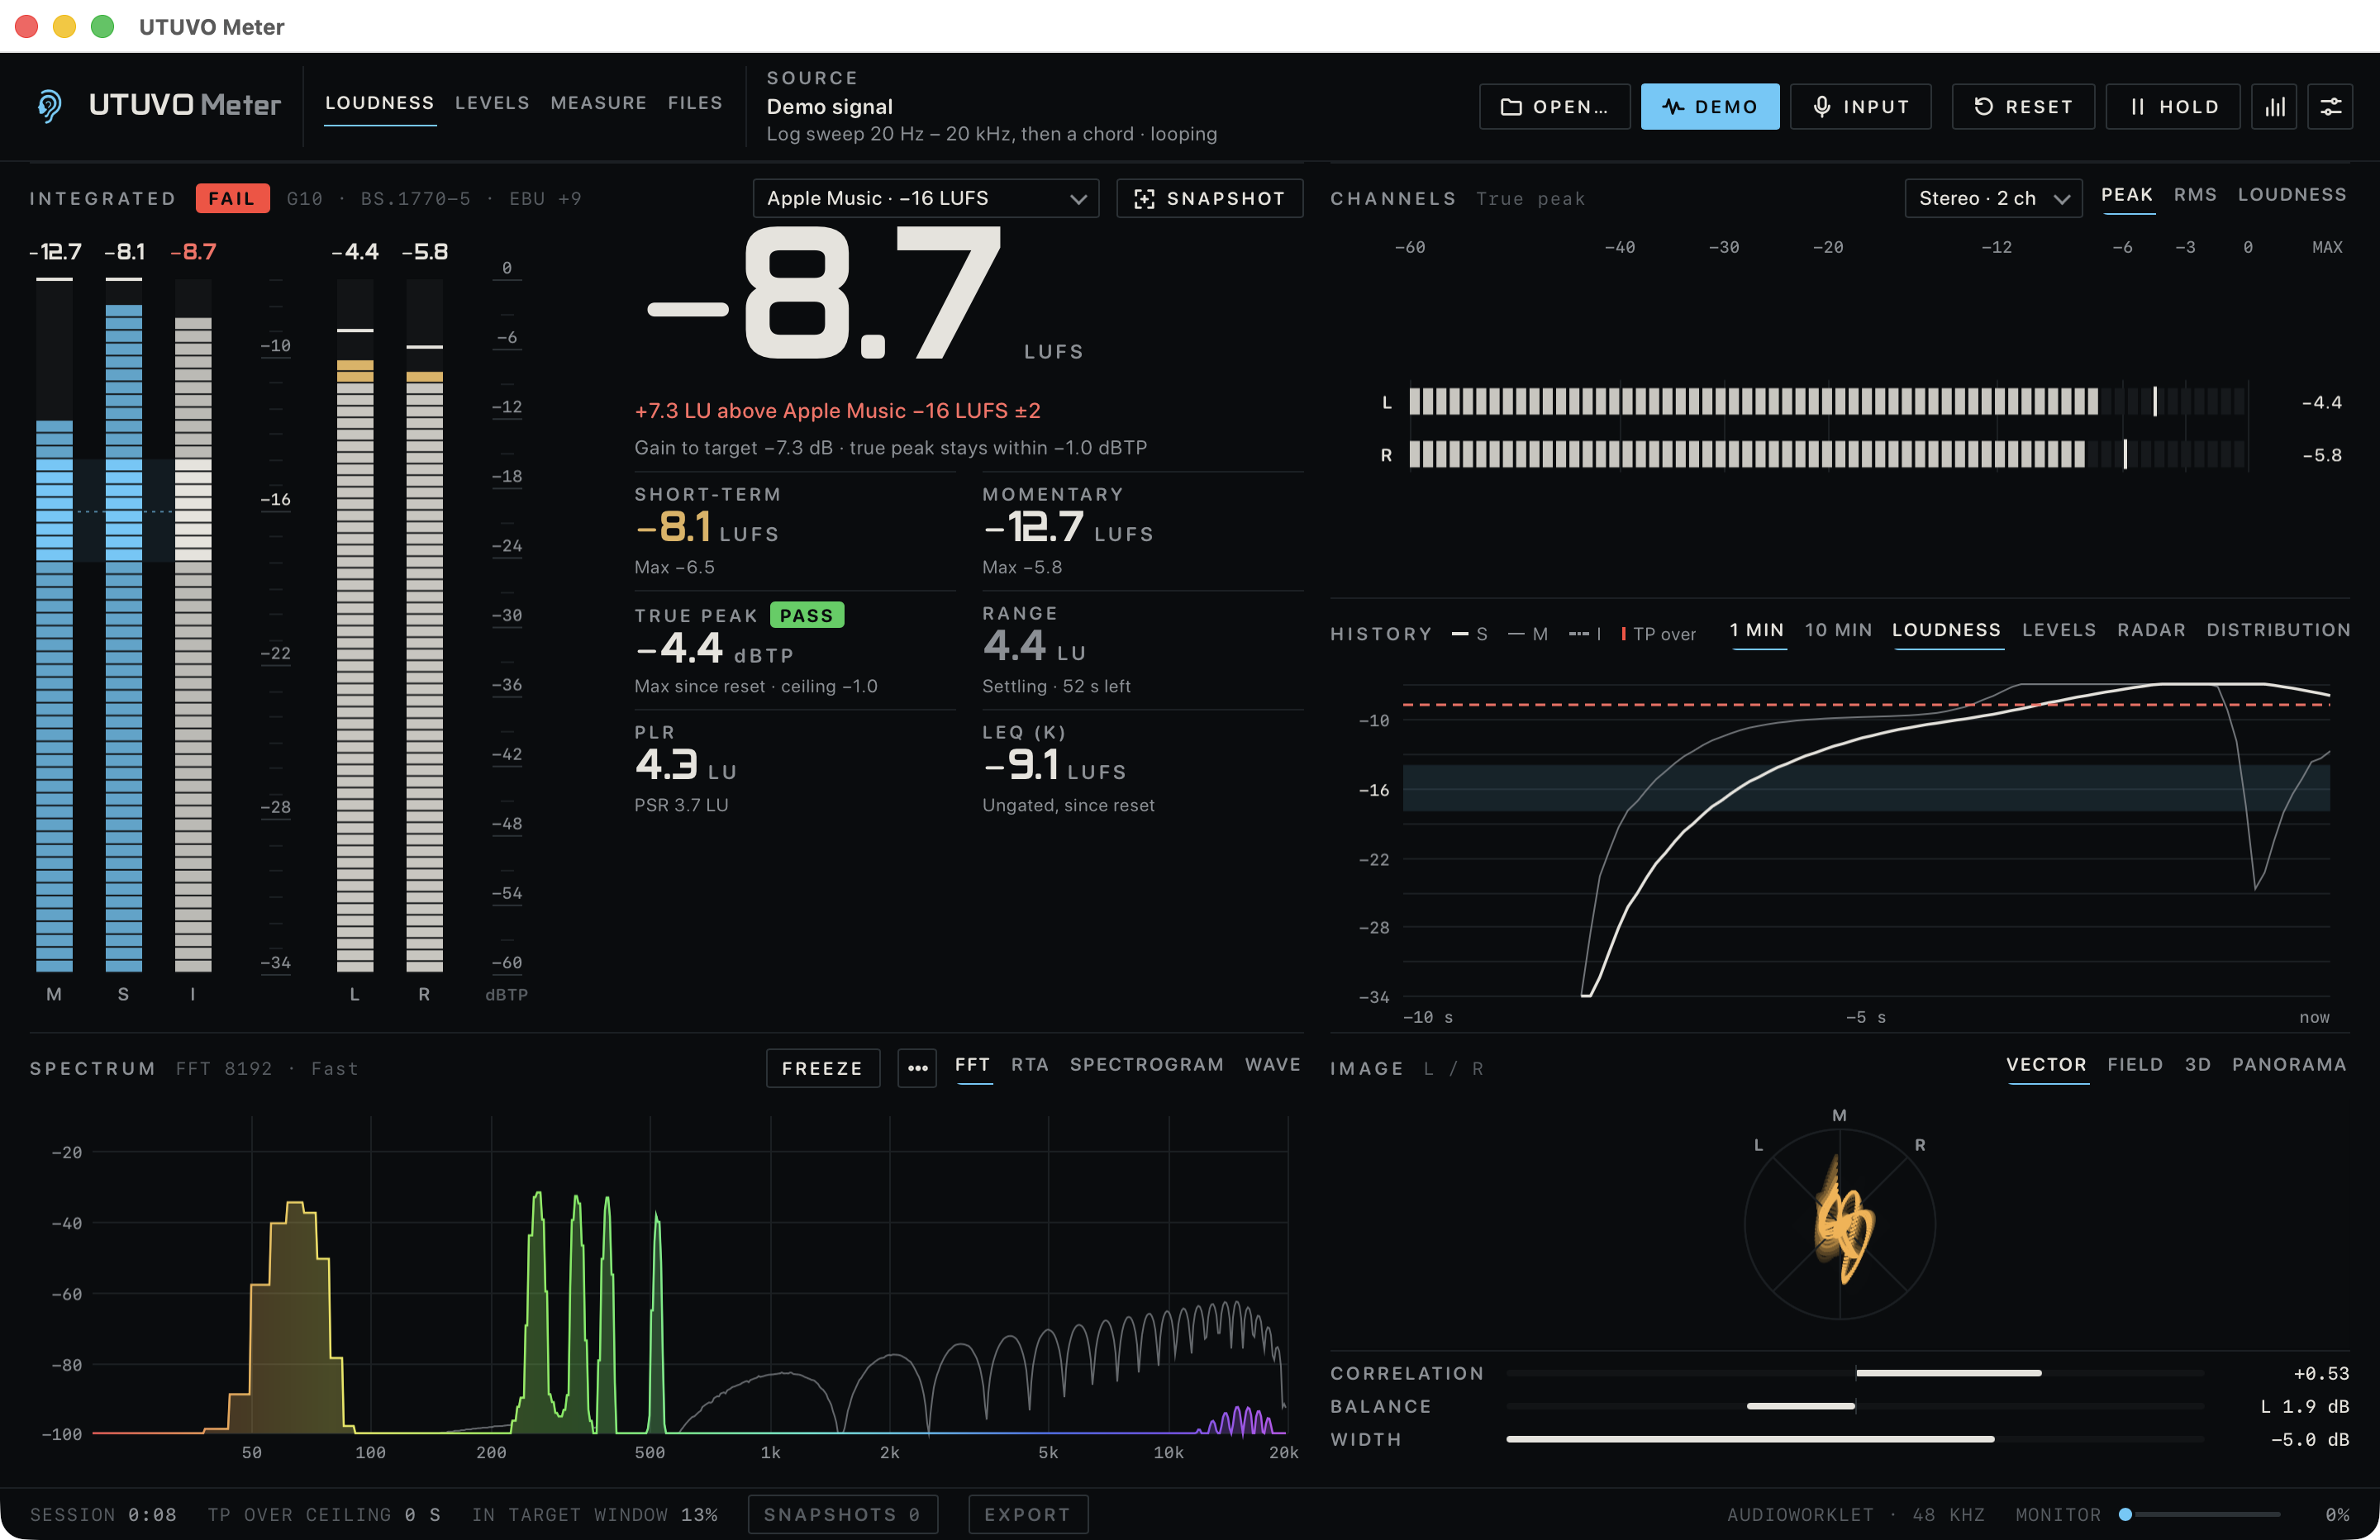Click the folder icon on Open button
The image size is (2380, 1540).
point(1511,107)
